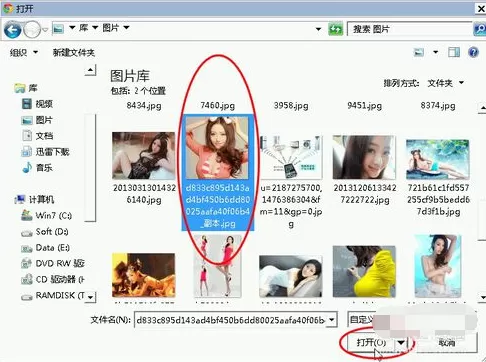Click the 取消 button
The height and width of the screenshot is (362, 486).
click(446, 342)
